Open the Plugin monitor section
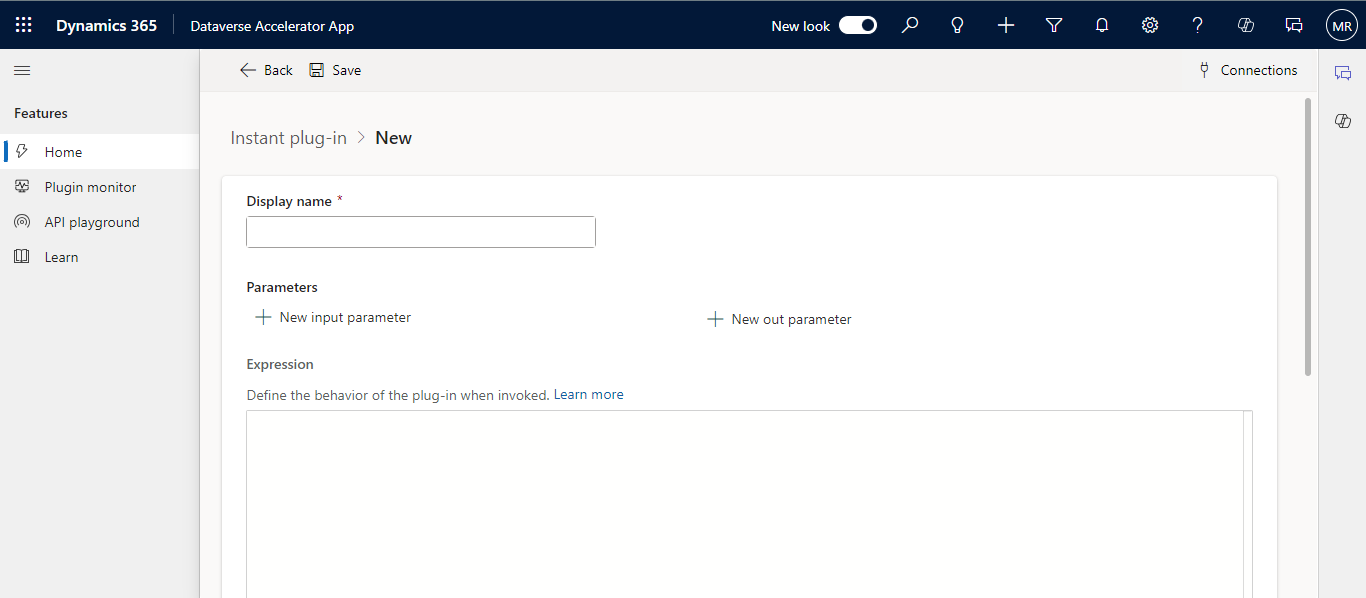This screenshot has height=598, width=1366. [90, 186]
